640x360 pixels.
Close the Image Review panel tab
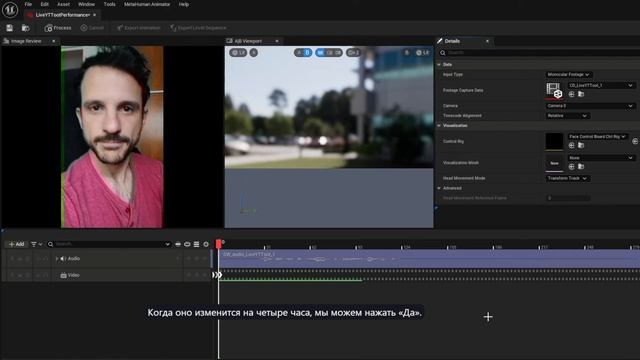point(53,41)
